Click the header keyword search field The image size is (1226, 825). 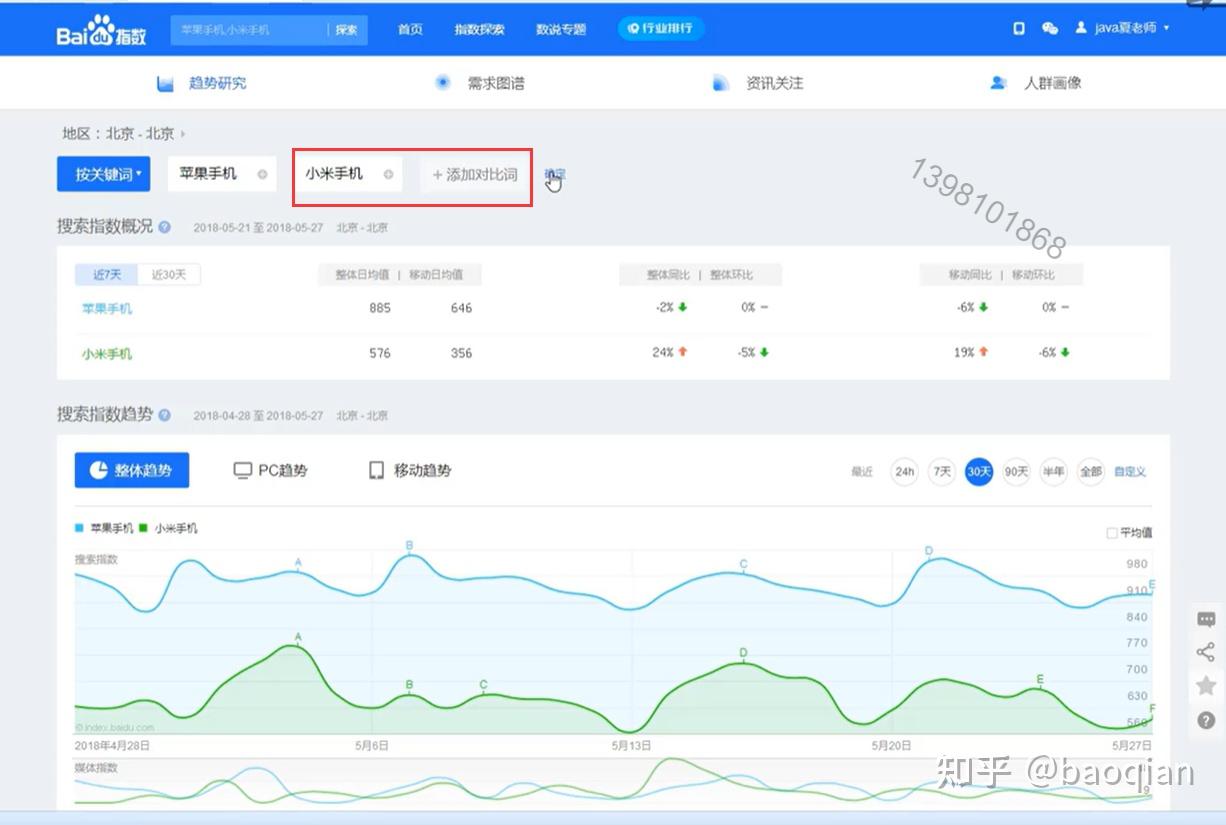coord(249,30)
